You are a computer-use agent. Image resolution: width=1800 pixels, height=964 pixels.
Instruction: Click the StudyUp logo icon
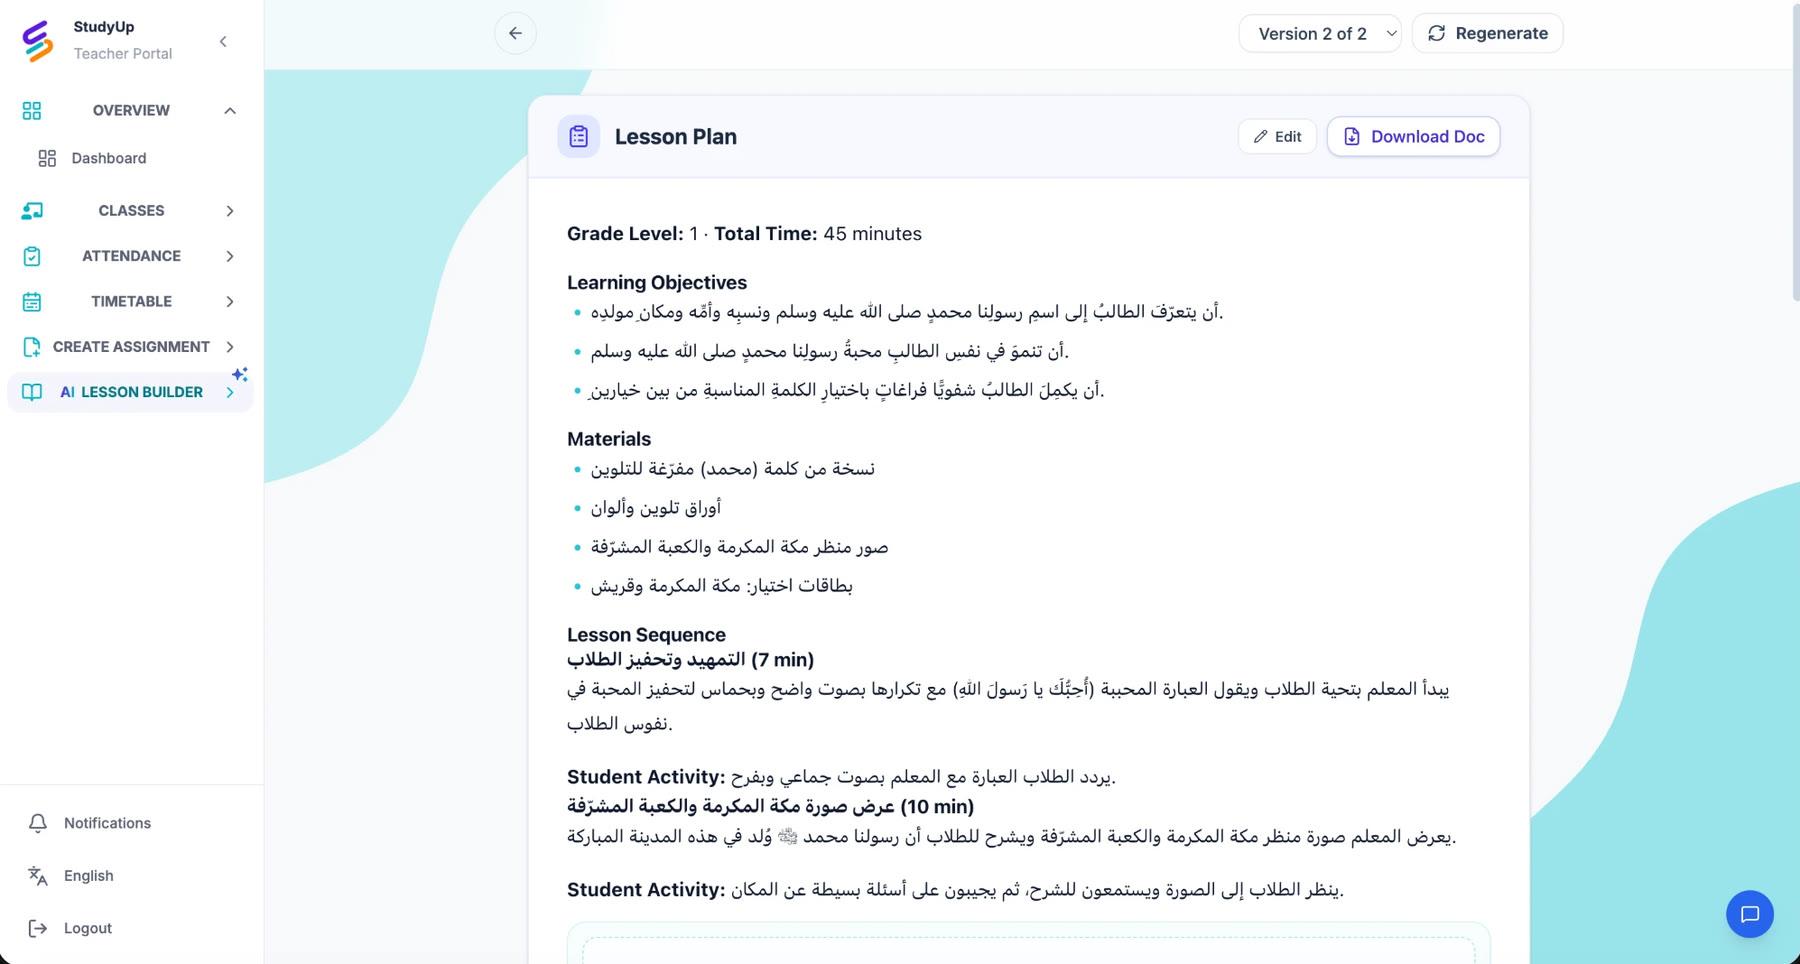point(38,41)
